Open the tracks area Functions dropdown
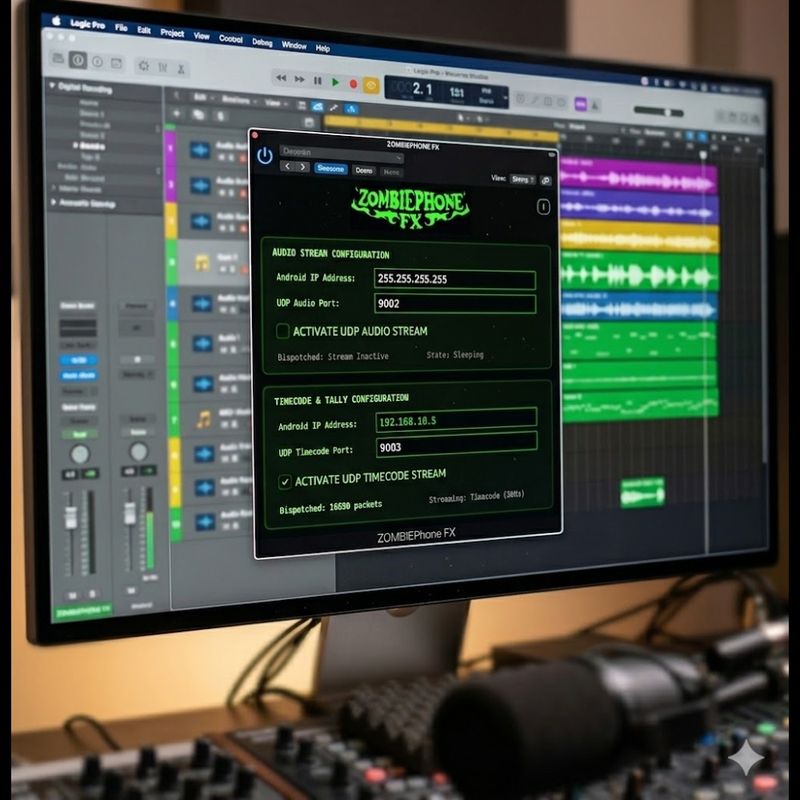 click(238, 100)
